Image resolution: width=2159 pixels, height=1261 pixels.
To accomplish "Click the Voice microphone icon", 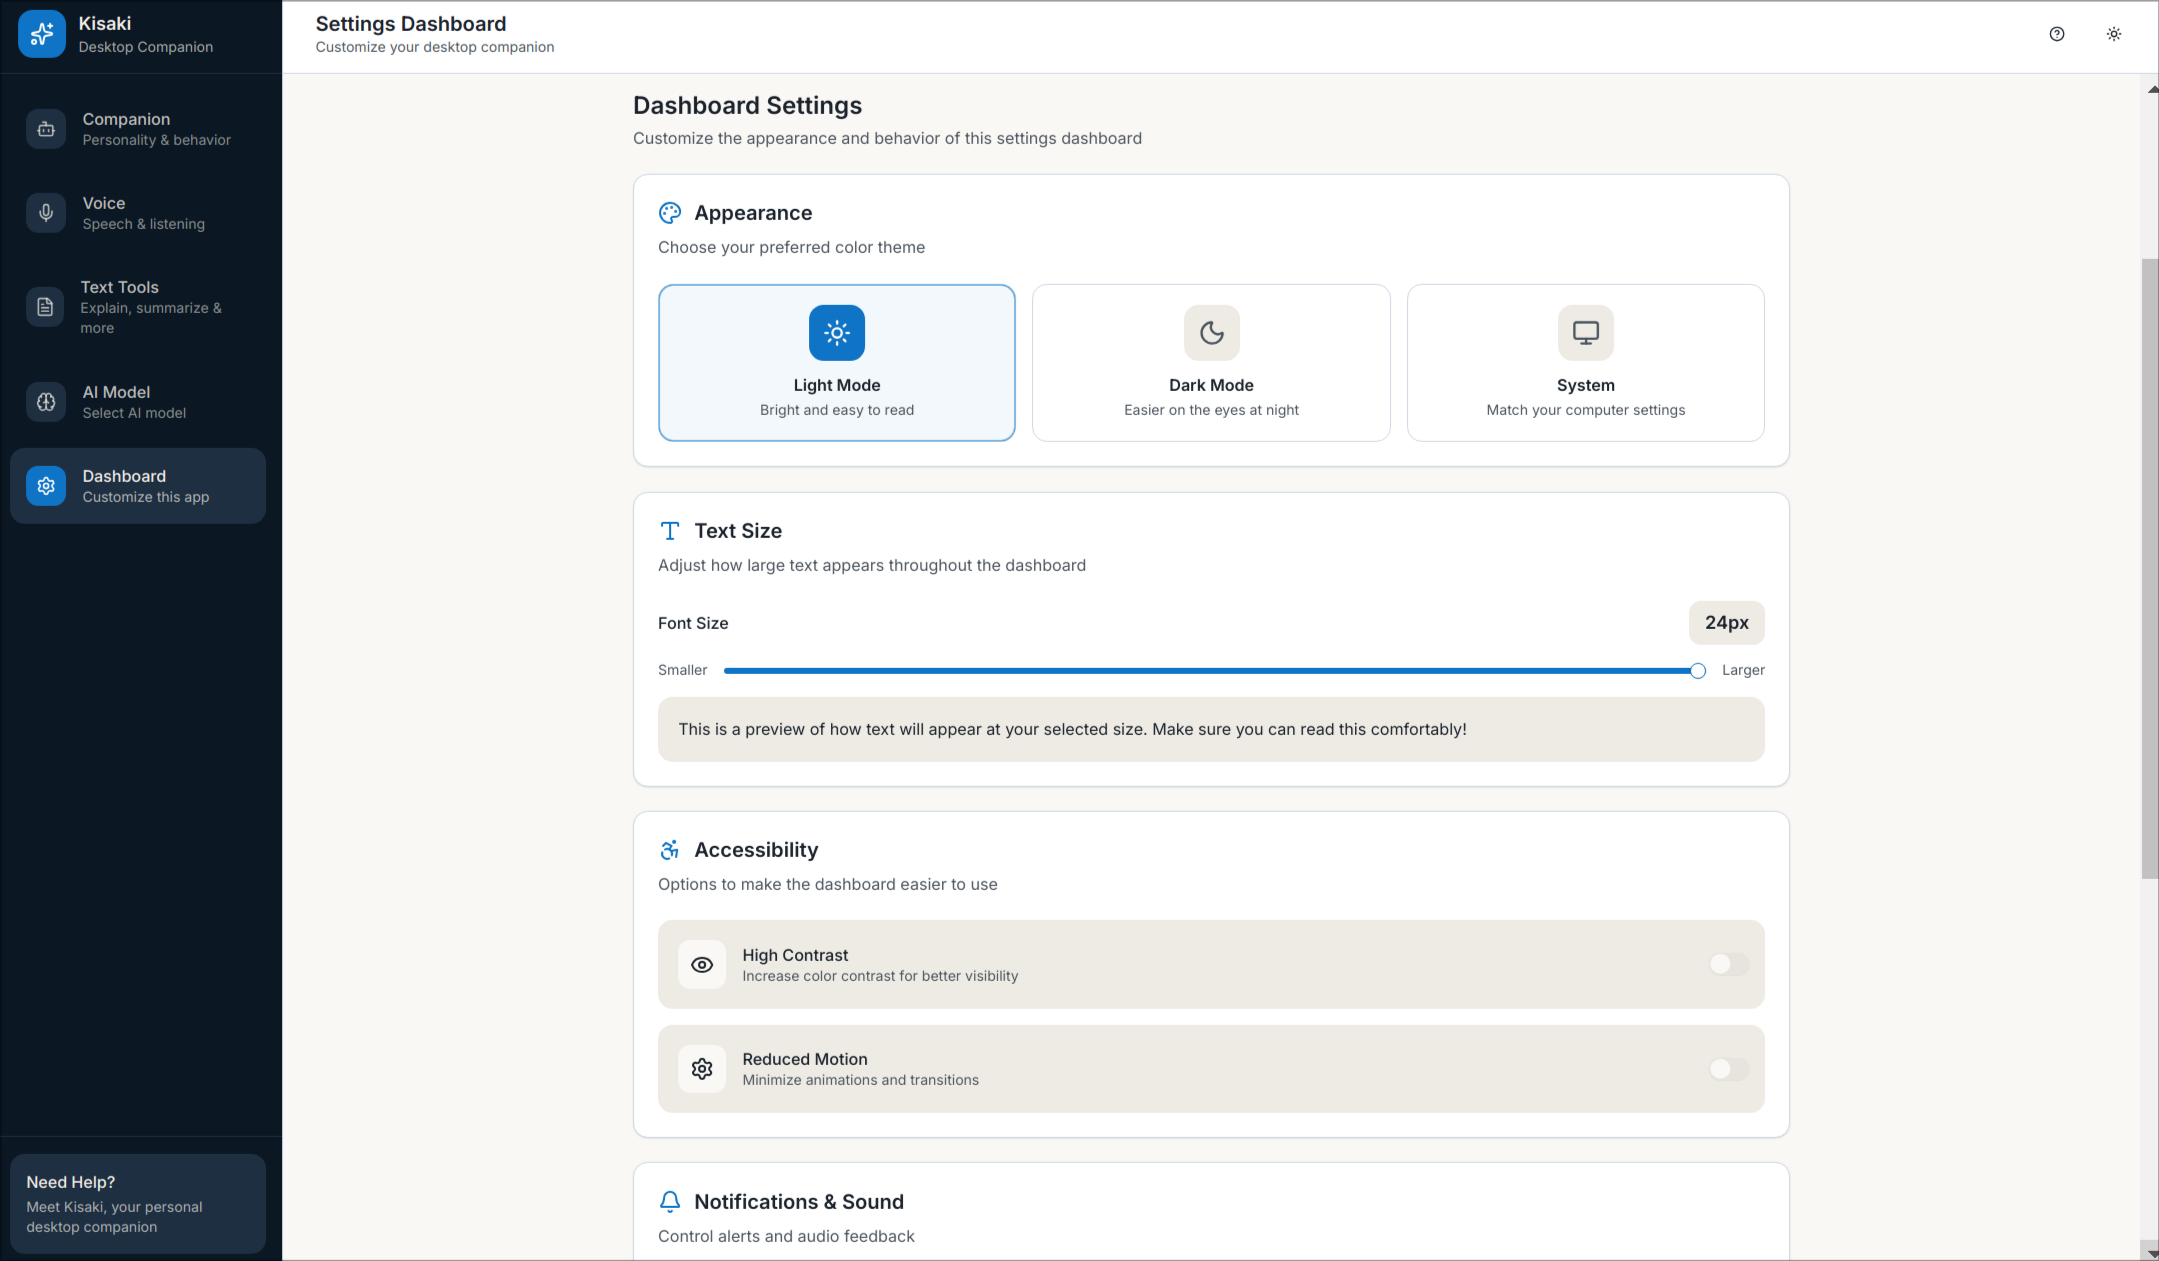I will click(x=46, y=213).
